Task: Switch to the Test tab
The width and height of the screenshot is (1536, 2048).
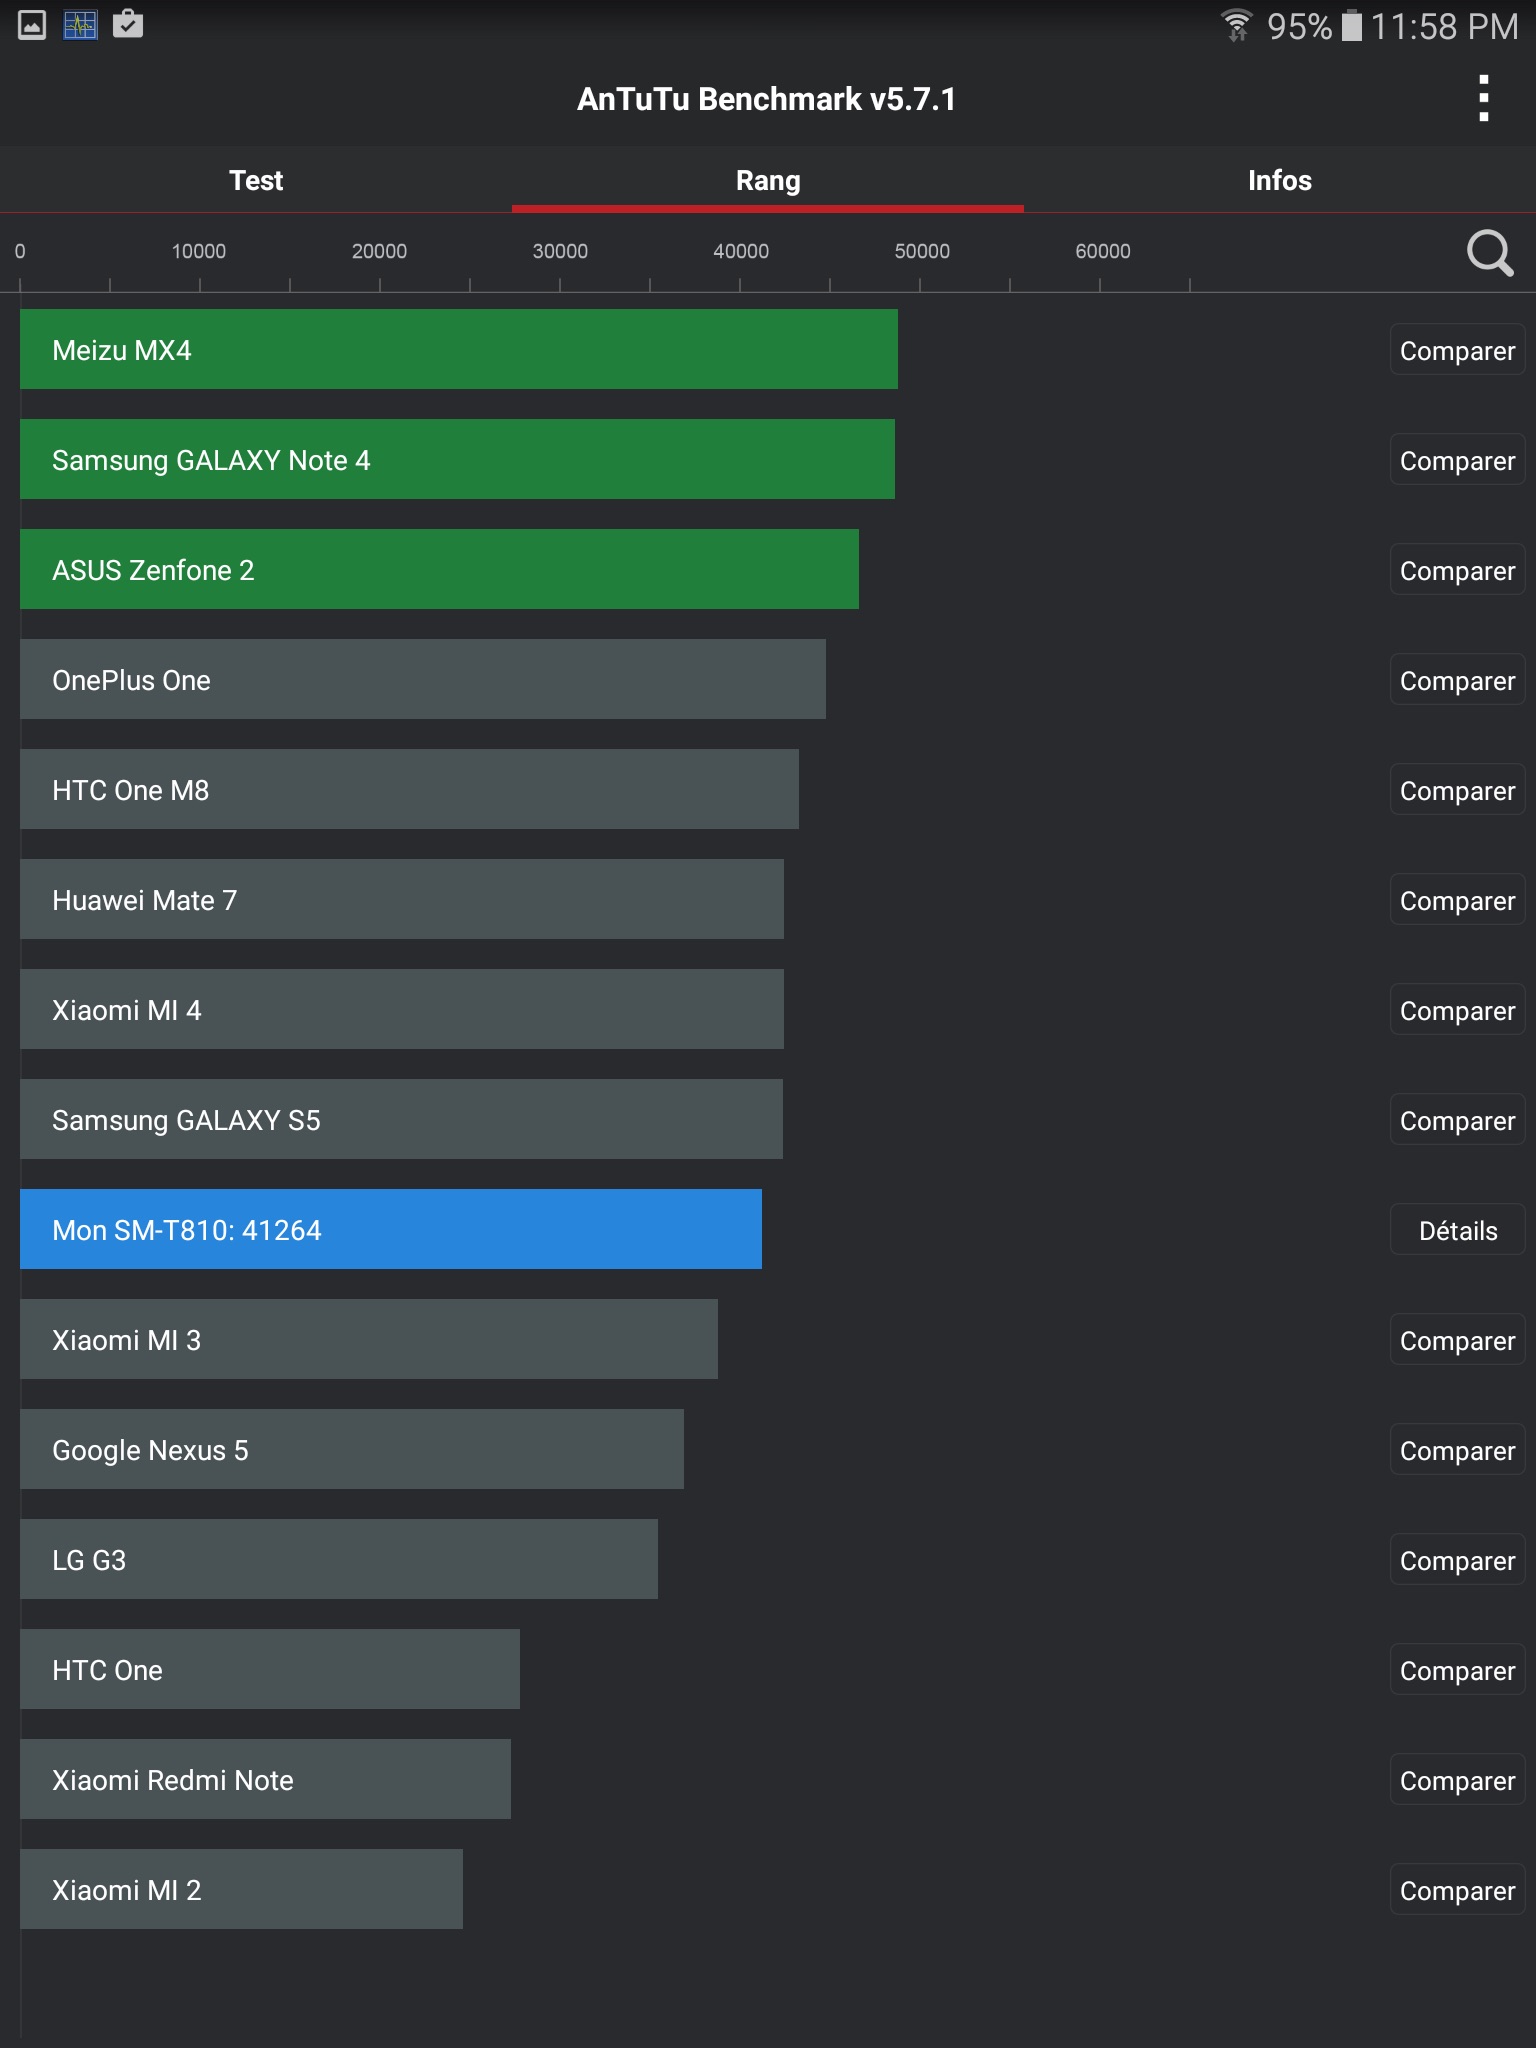Action: point(256,180)
